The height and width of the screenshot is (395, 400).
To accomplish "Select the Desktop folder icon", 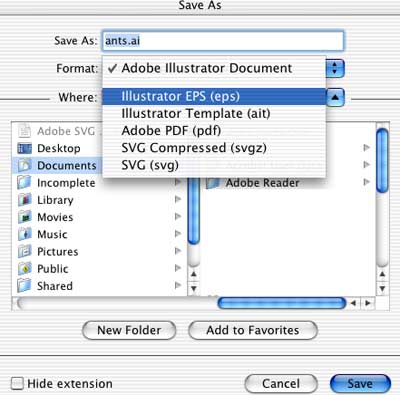I will point(25,148).
